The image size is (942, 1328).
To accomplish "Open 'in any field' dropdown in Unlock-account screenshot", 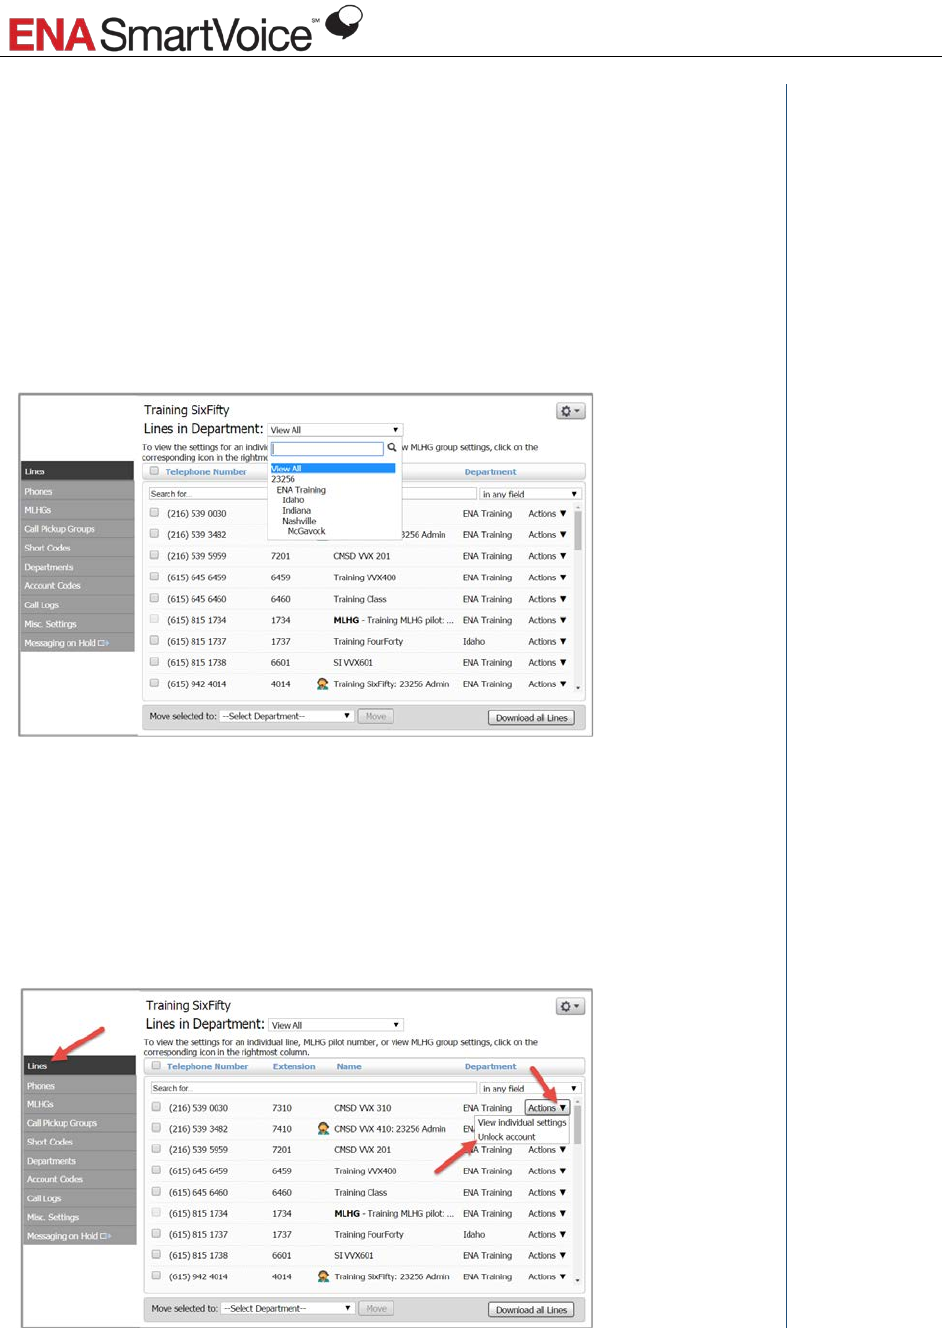I will [x=530, y=1088].
